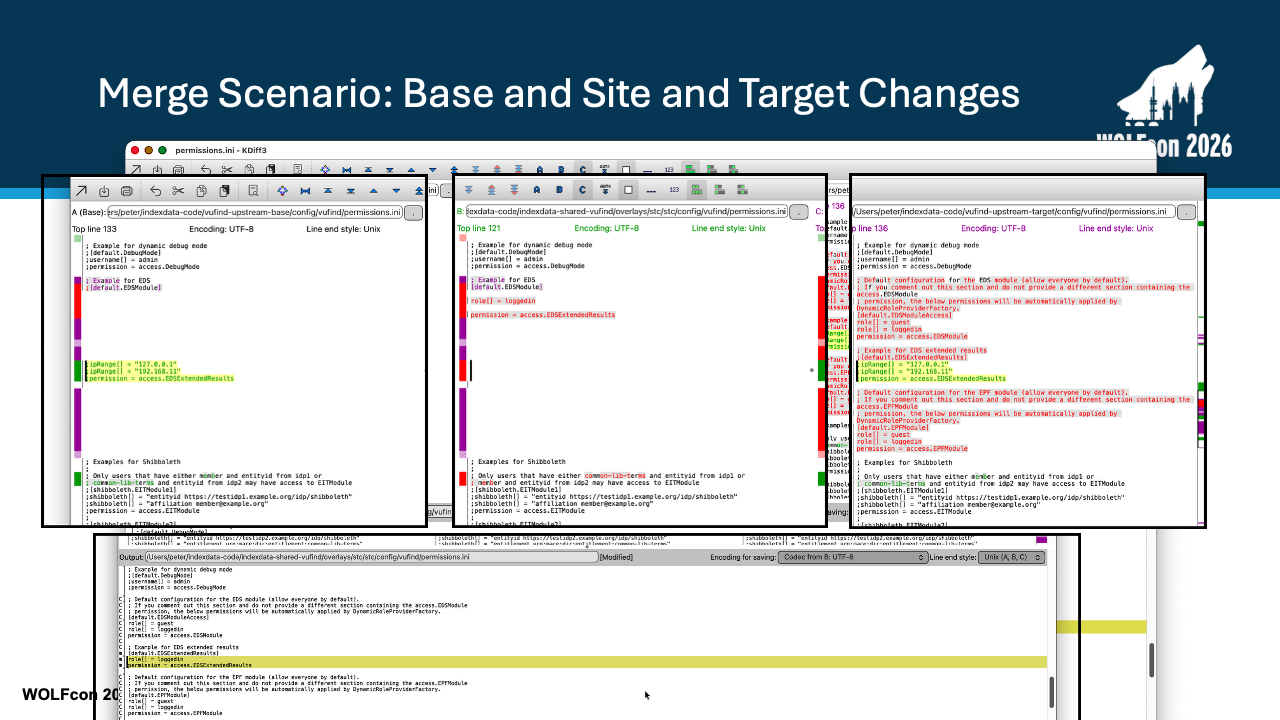This screenshot has width=1280, height=720.
Task: Open the Line end style dropdown
Action: 1010,557
